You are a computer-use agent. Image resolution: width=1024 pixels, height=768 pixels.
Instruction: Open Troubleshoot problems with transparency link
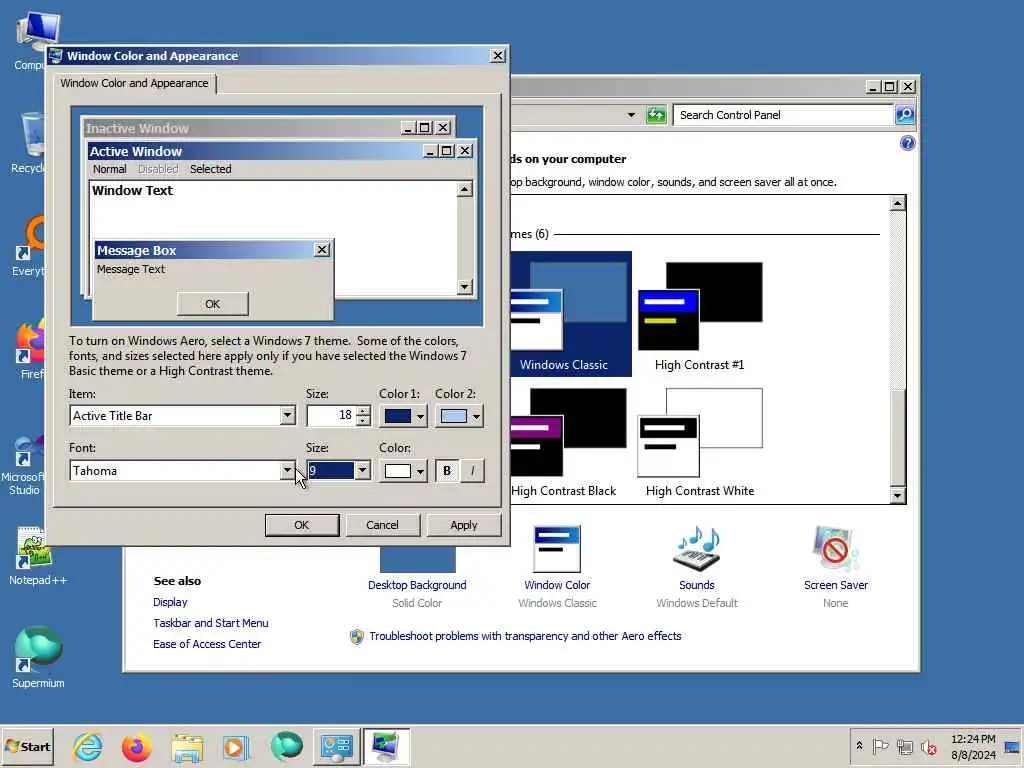[525, 636]
